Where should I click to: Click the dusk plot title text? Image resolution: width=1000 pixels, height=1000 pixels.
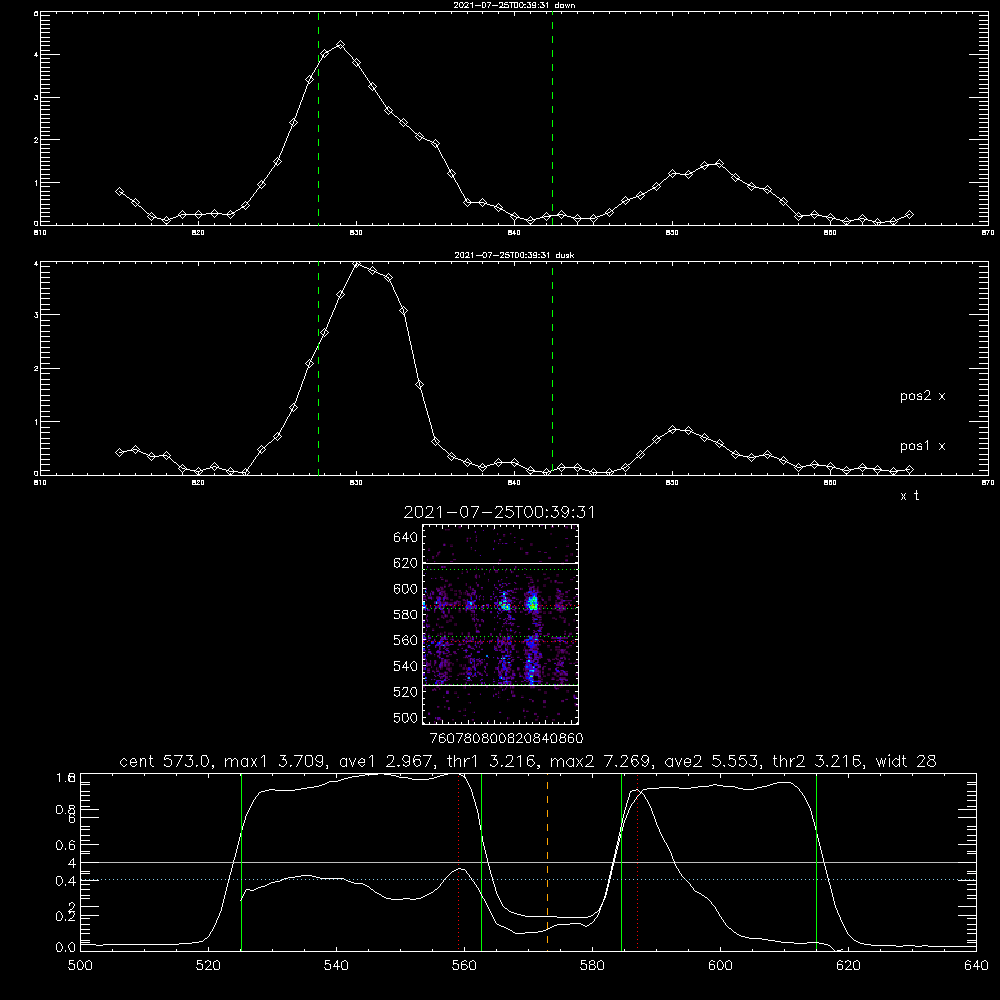pos(514,255)
